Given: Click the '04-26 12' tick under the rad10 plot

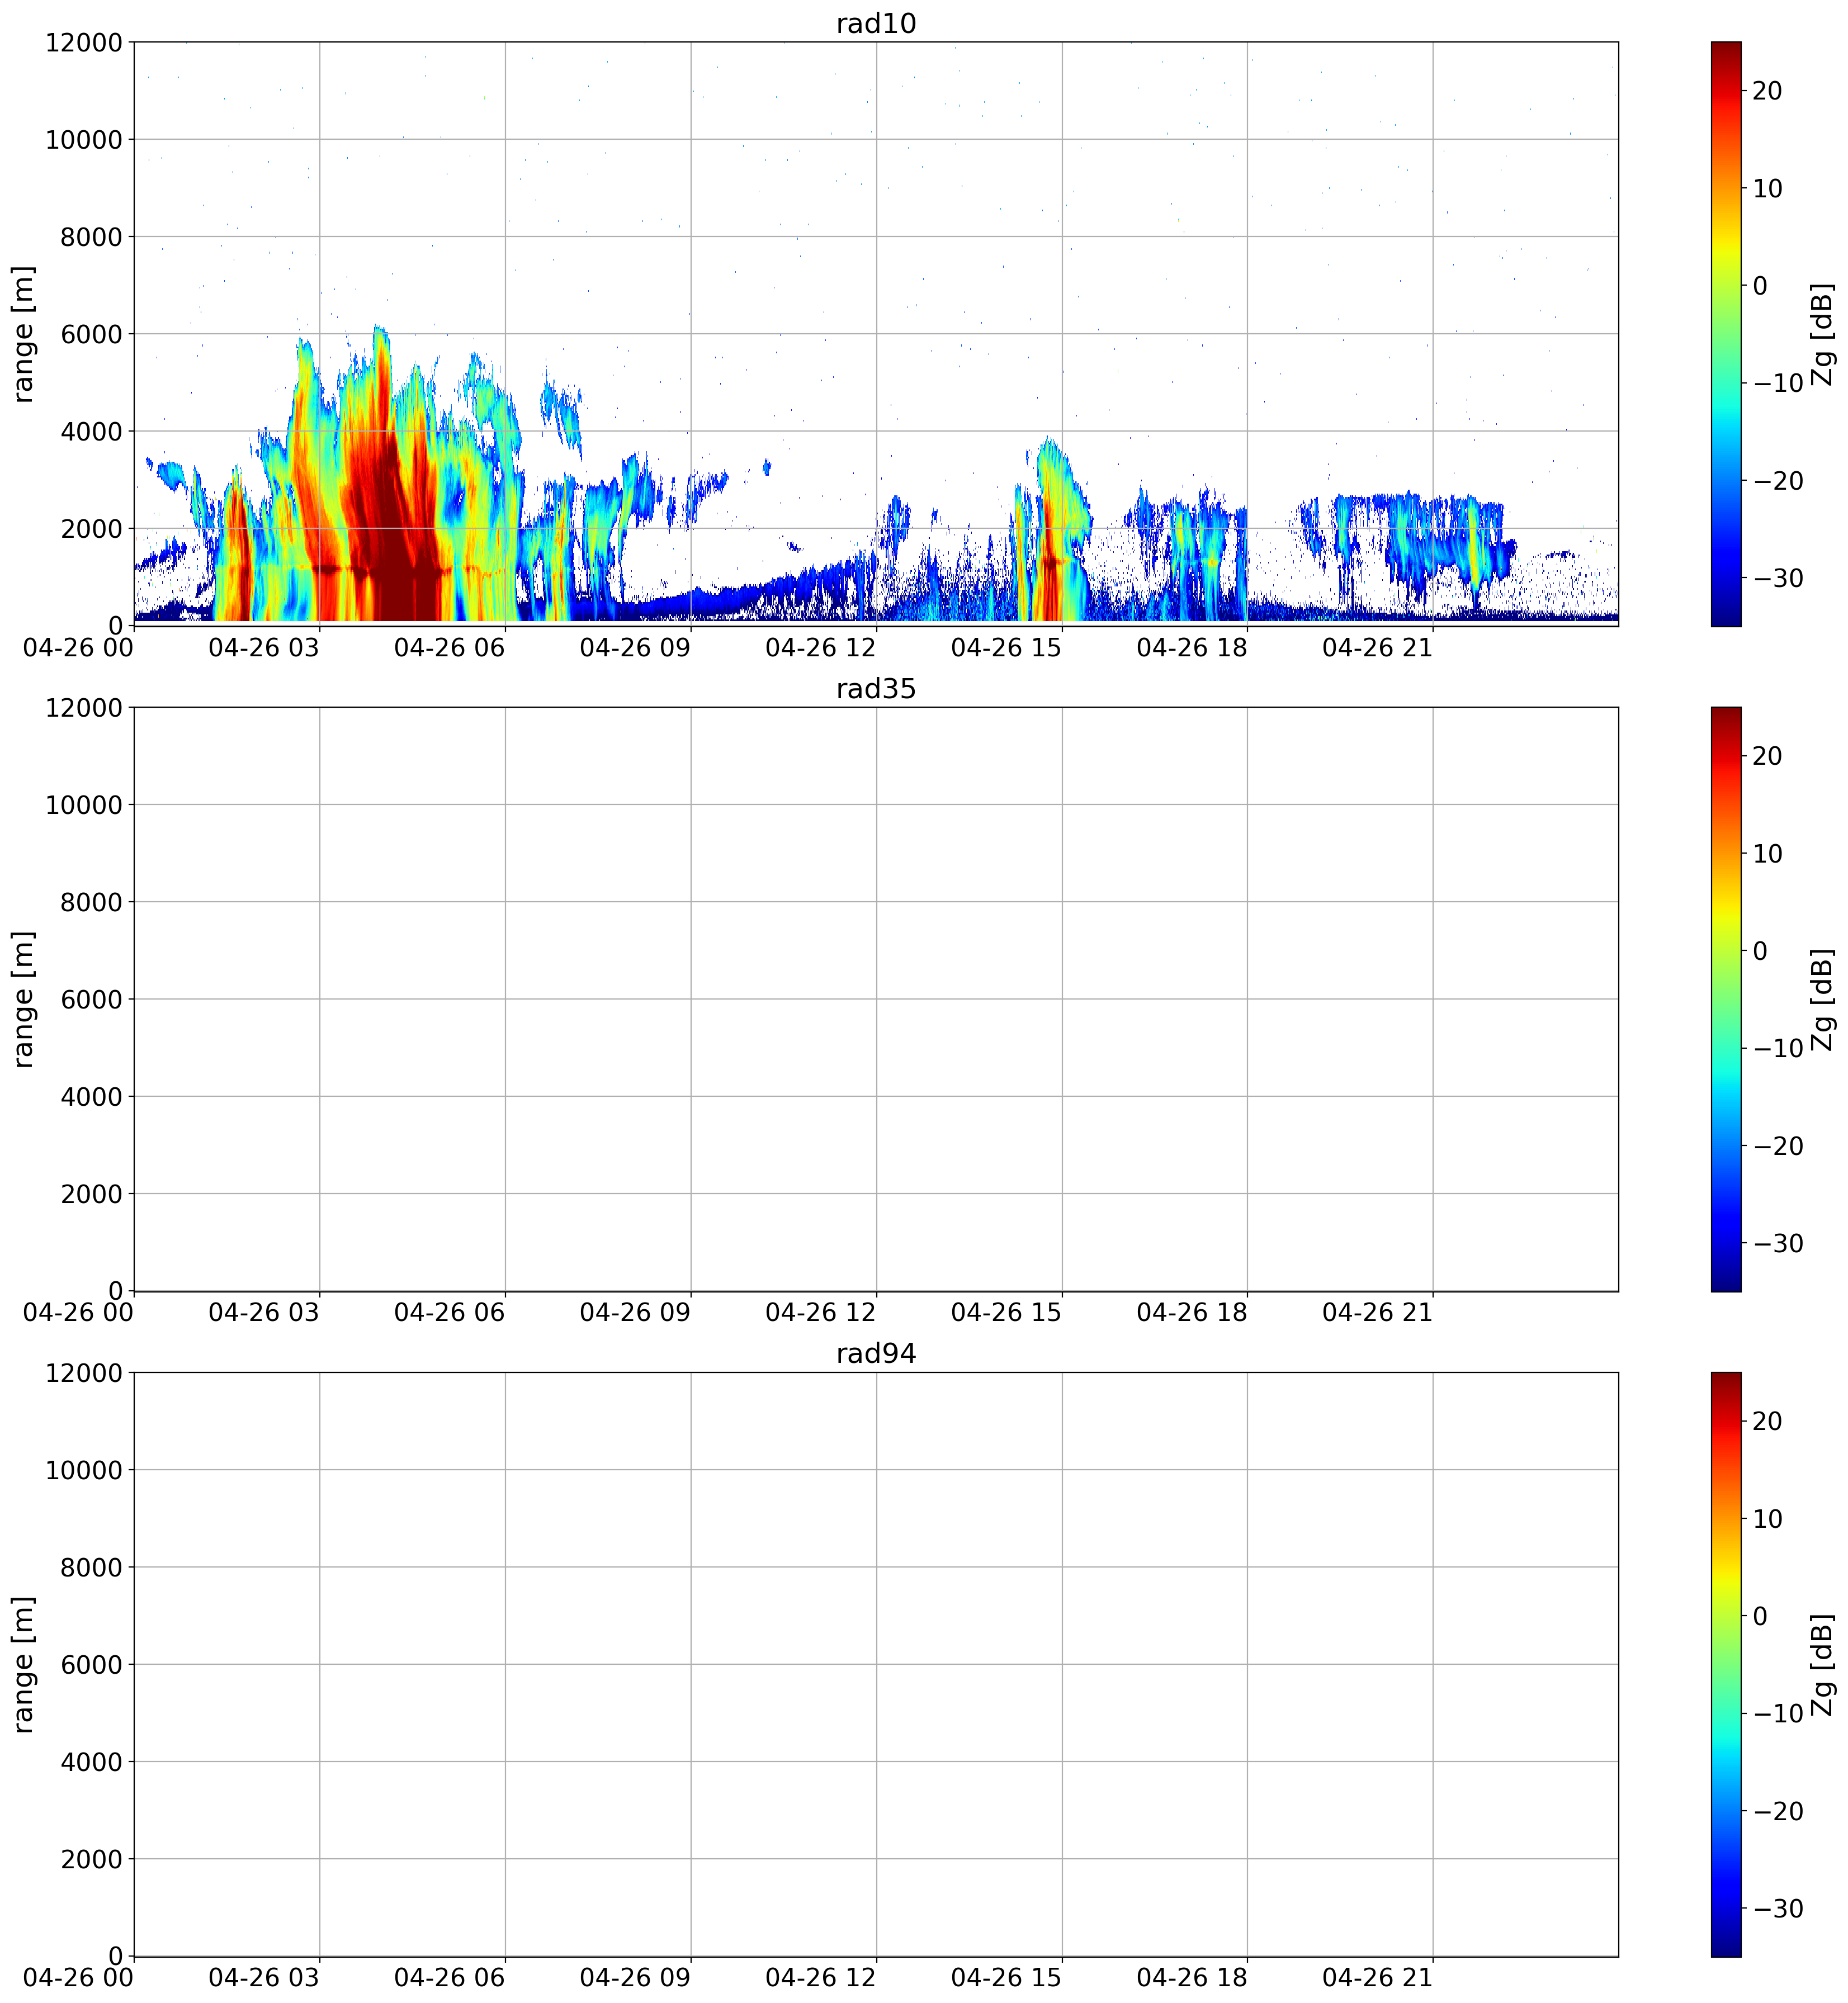Looking at the screenshot, I should [821, 647].
